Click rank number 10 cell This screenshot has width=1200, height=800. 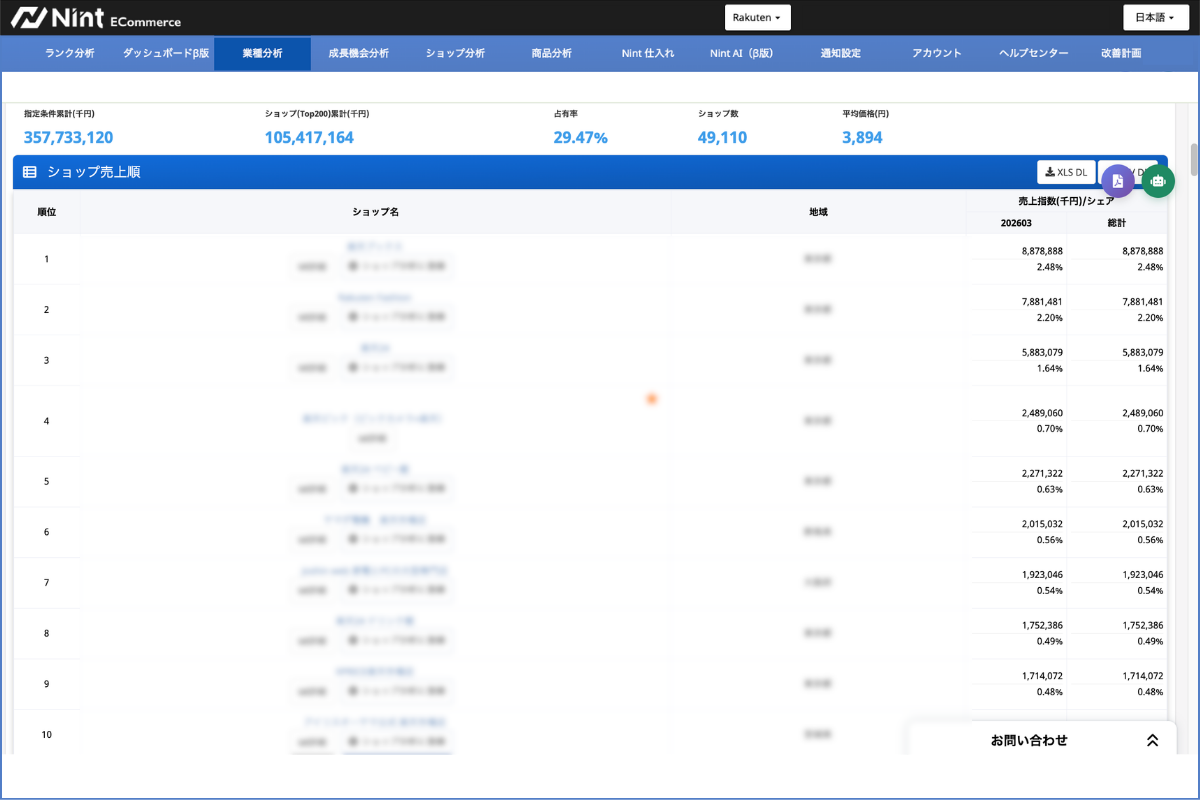[47, 734]
